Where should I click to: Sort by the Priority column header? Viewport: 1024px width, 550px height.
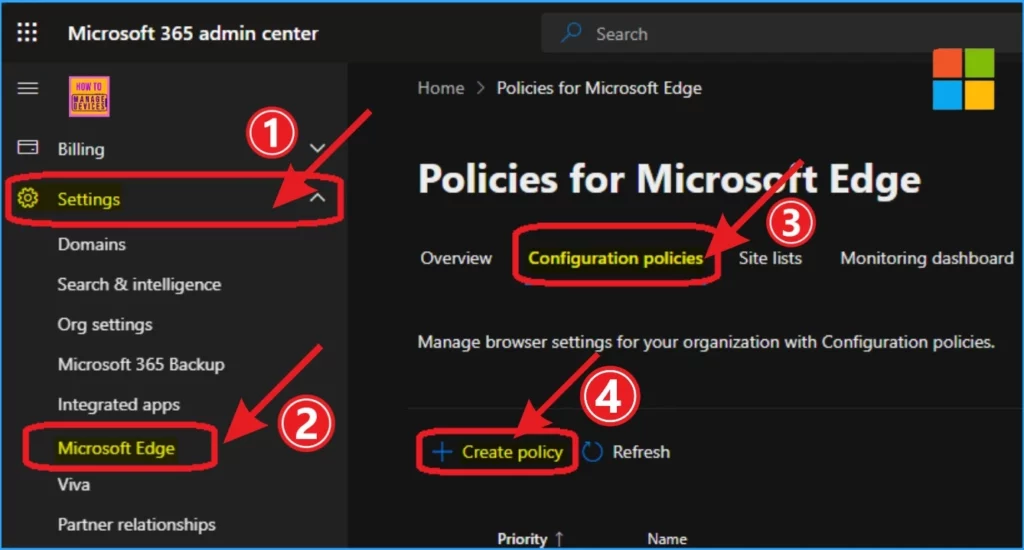coord(522,539)
